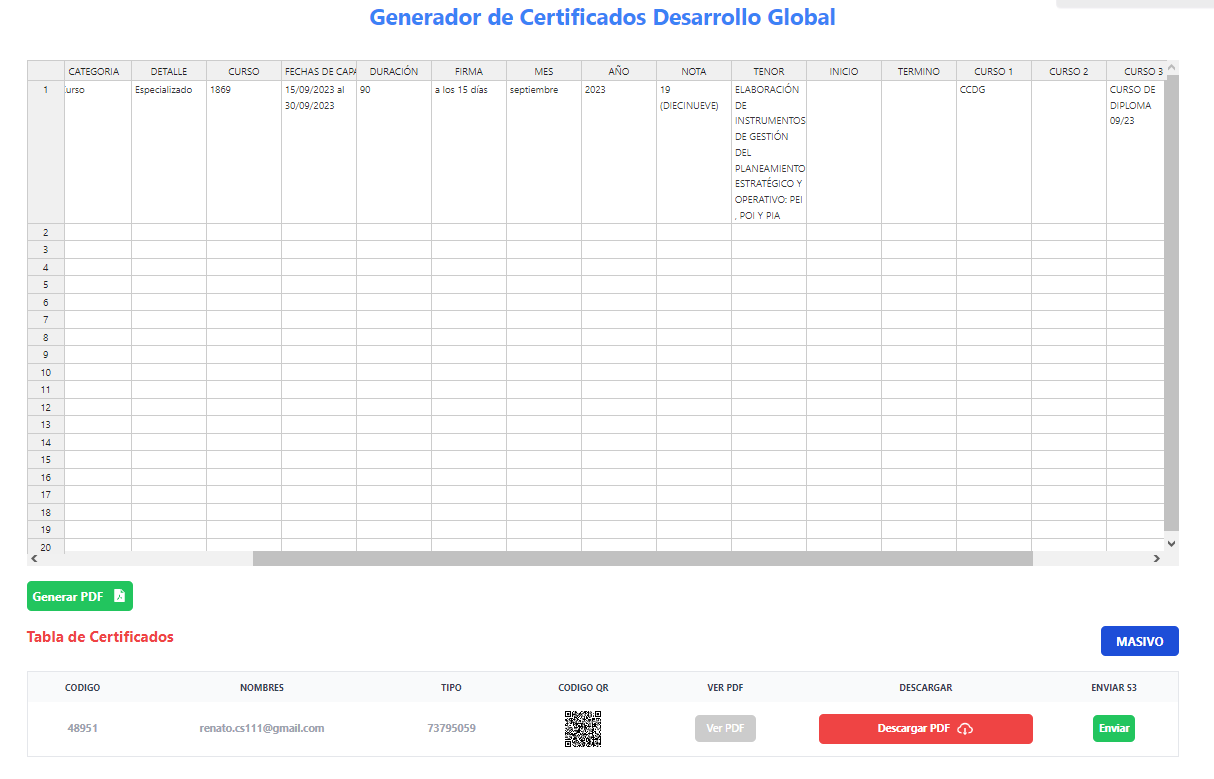Select the CATEGORIA column header
Screen dimensions: 1214x779
[96, 70]
